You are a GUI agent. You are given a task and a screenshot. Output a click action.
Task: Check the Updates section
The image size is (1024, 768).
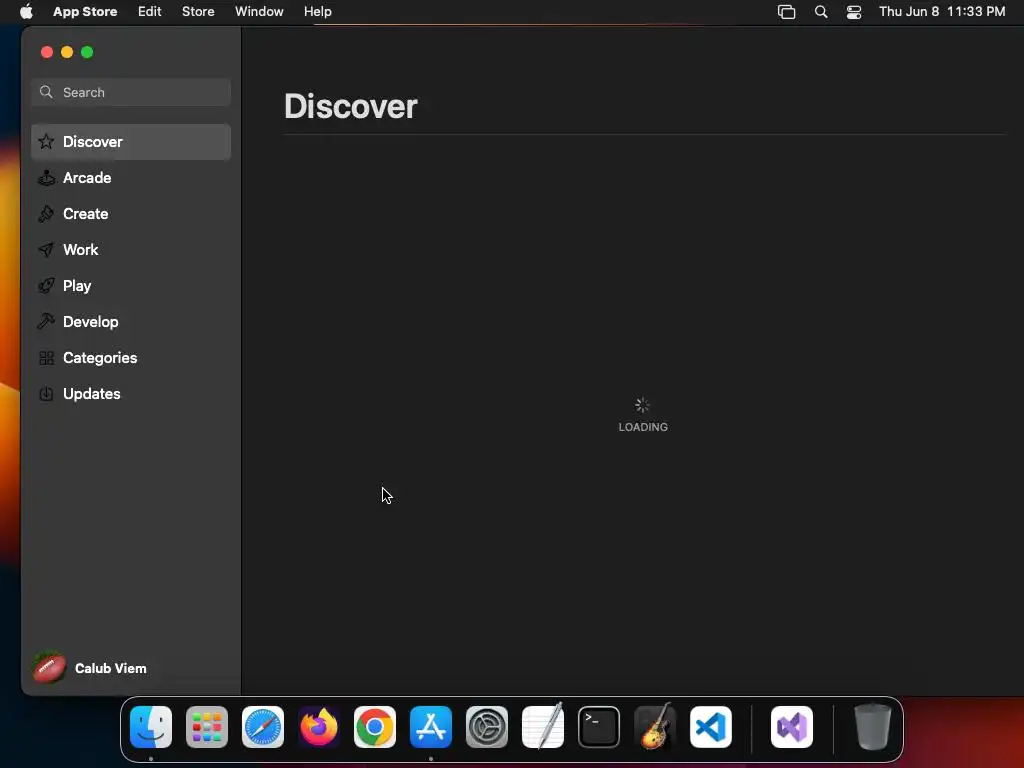(131, 394)
